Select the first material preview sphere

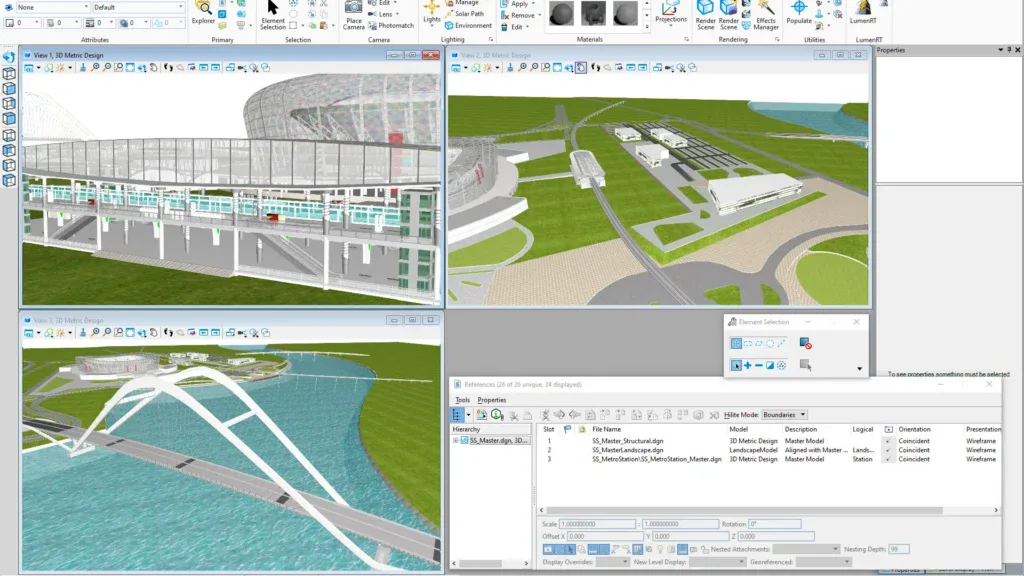tap(562, 12)
